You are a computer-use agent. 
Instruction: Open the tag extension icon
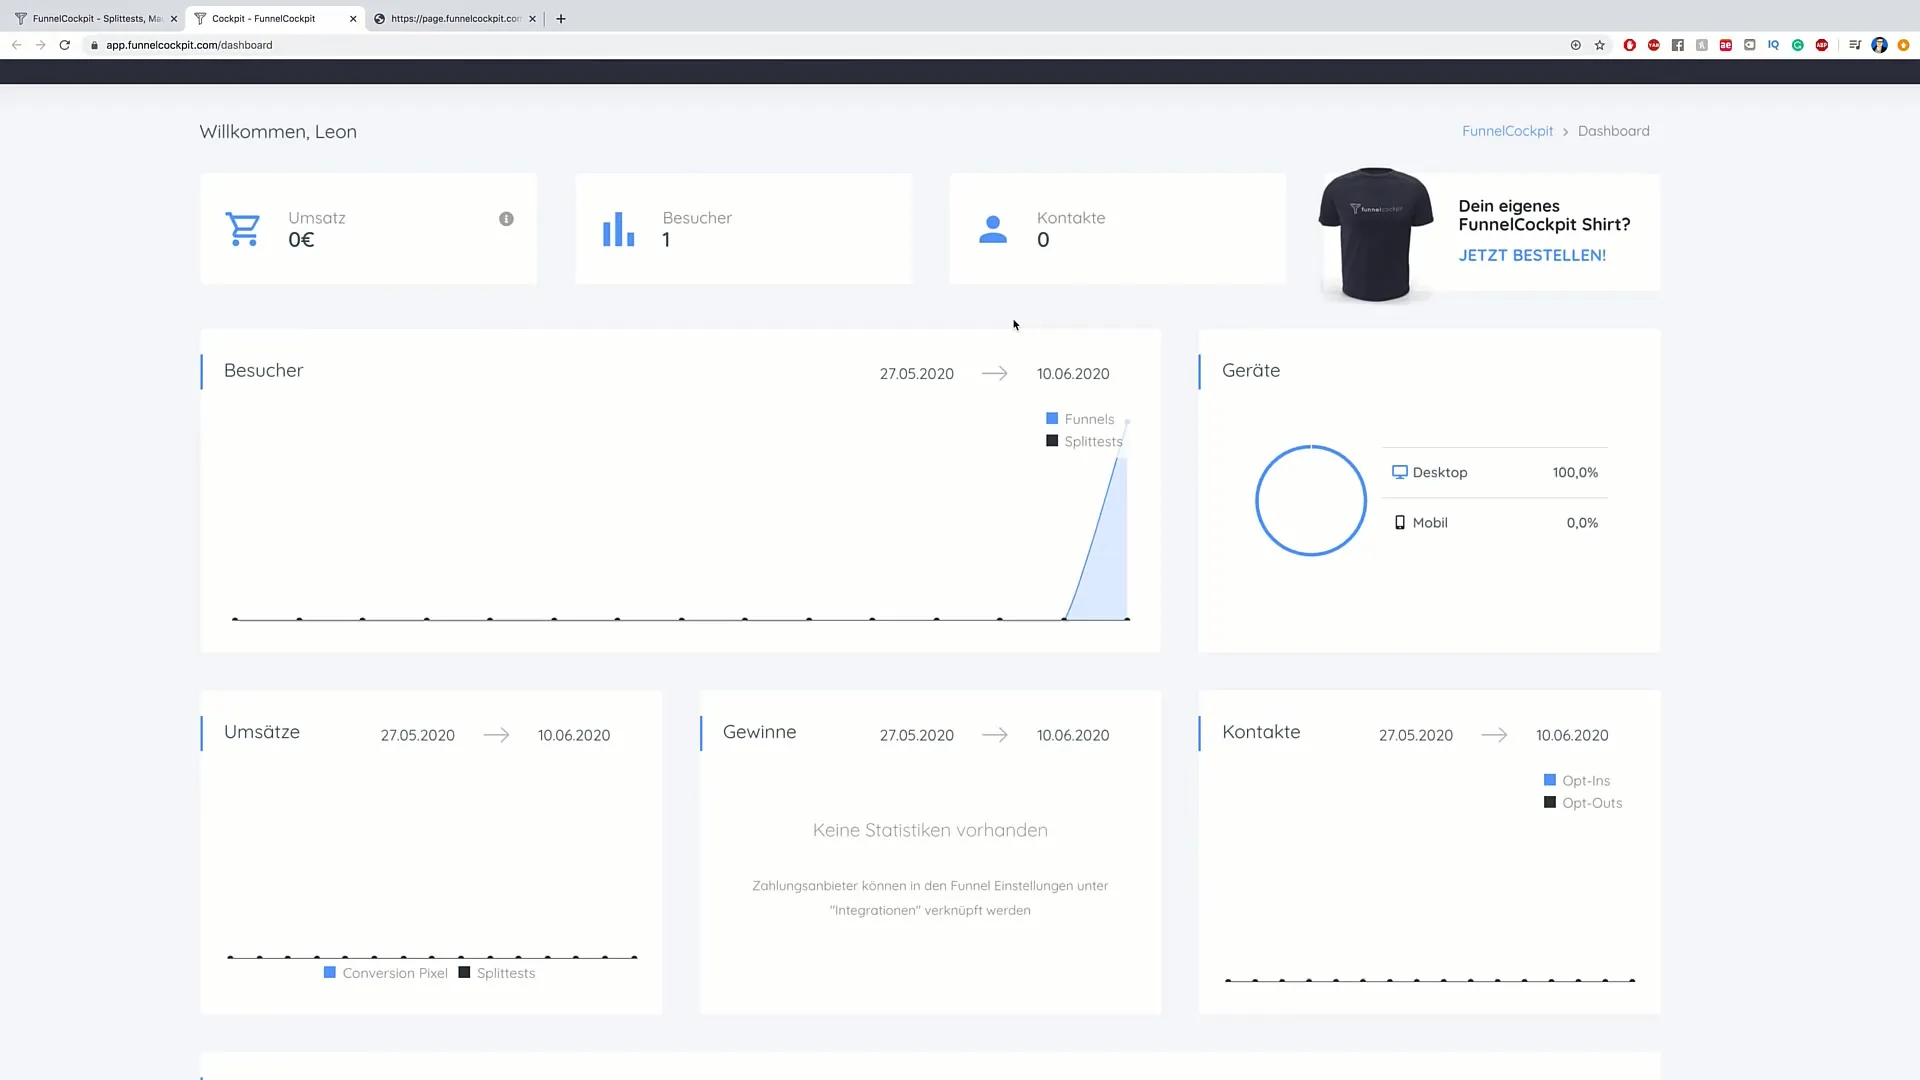[1750, 45]
